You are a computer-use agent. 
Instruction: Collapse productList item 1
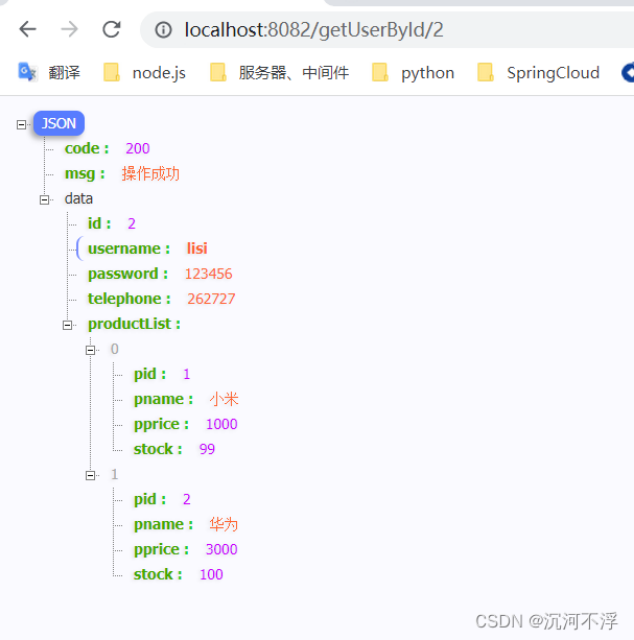[91, 475]
